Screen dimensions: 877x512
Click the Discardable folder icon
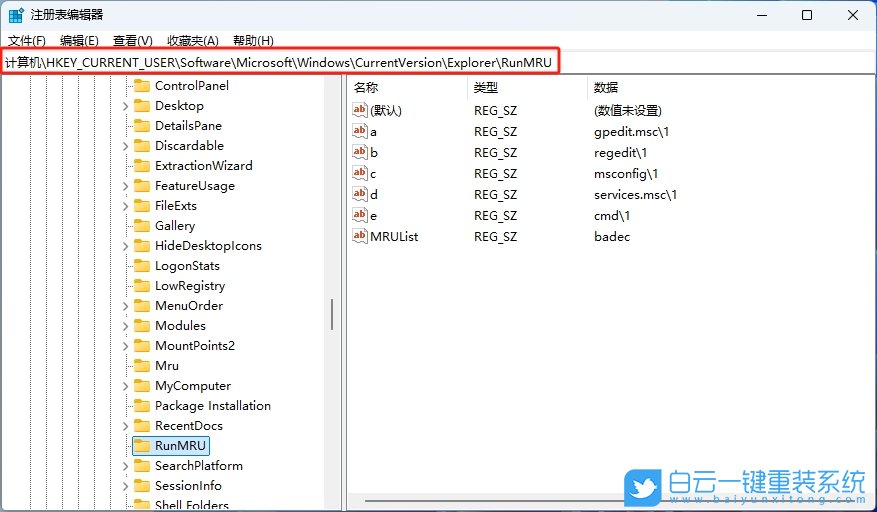[142, 145]
